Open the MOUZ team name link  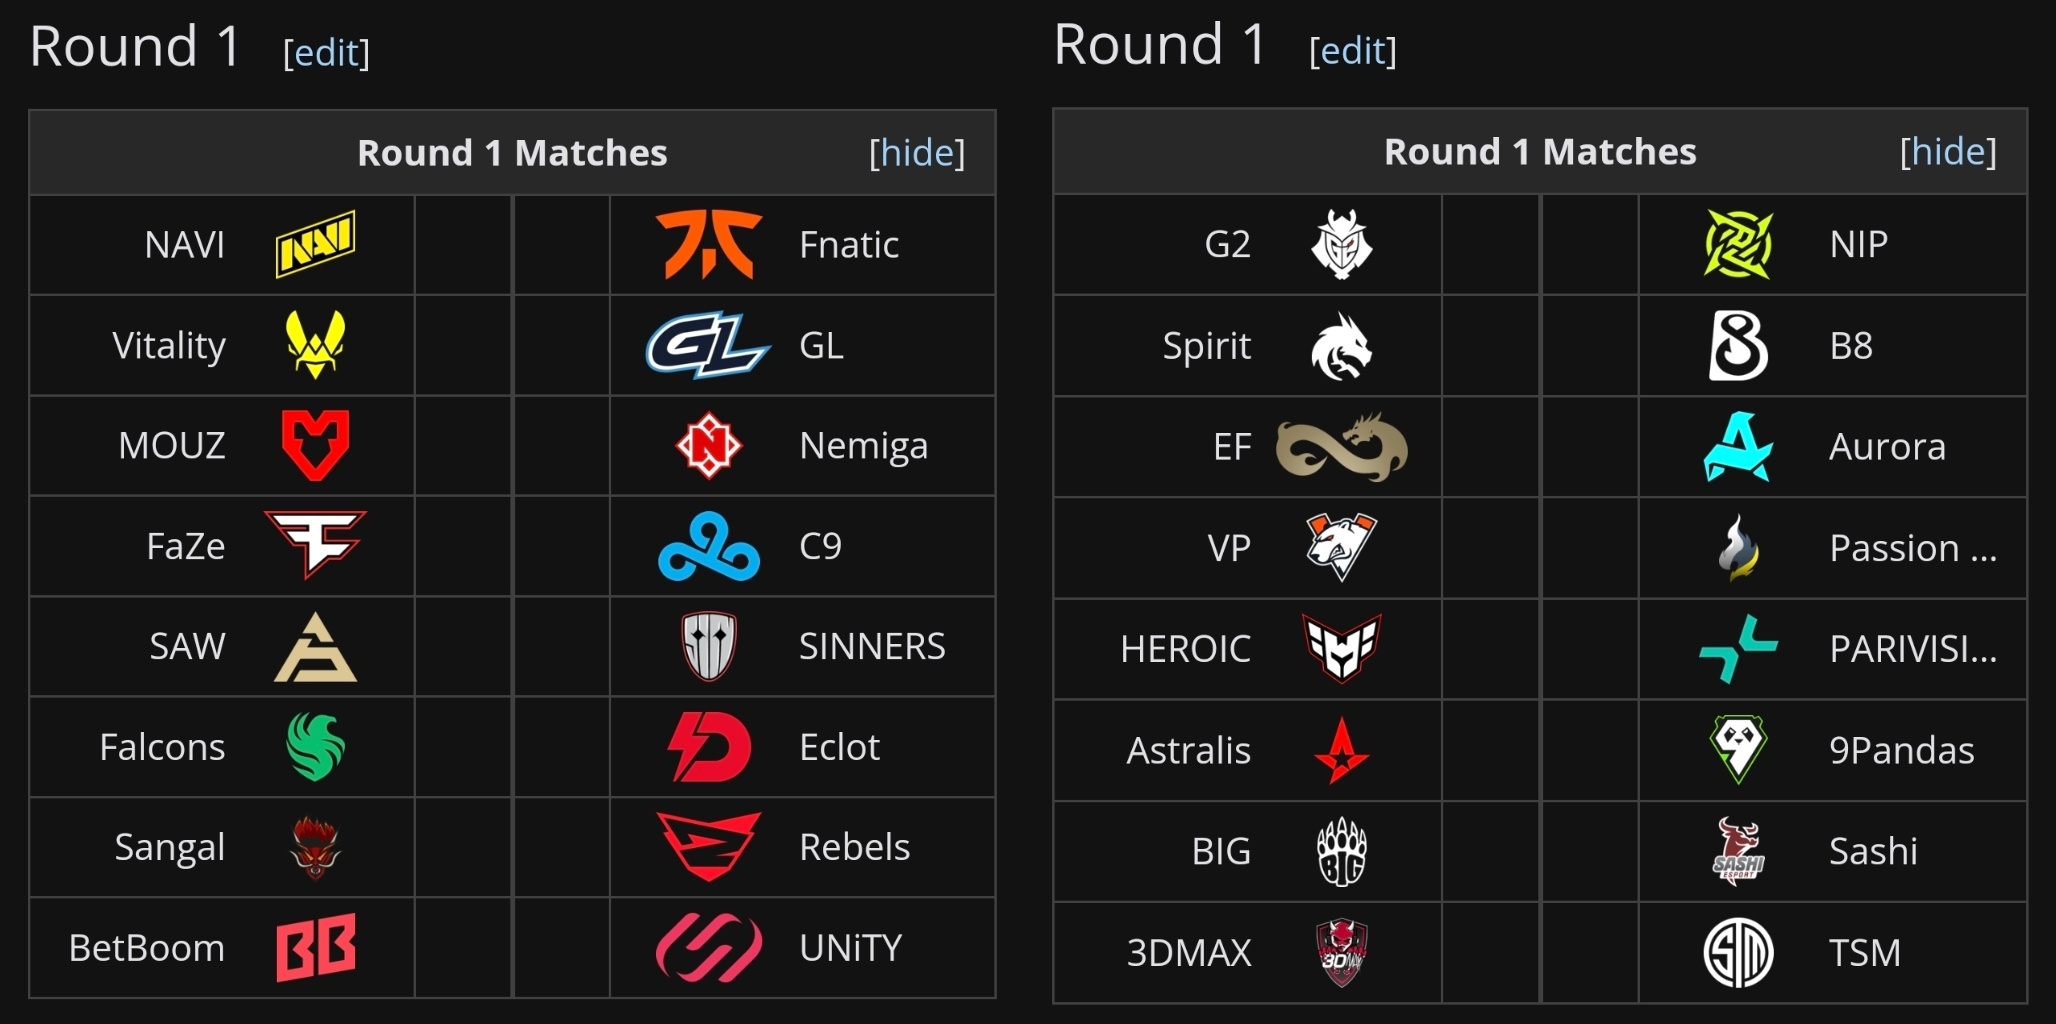click(x=172, y=445)
